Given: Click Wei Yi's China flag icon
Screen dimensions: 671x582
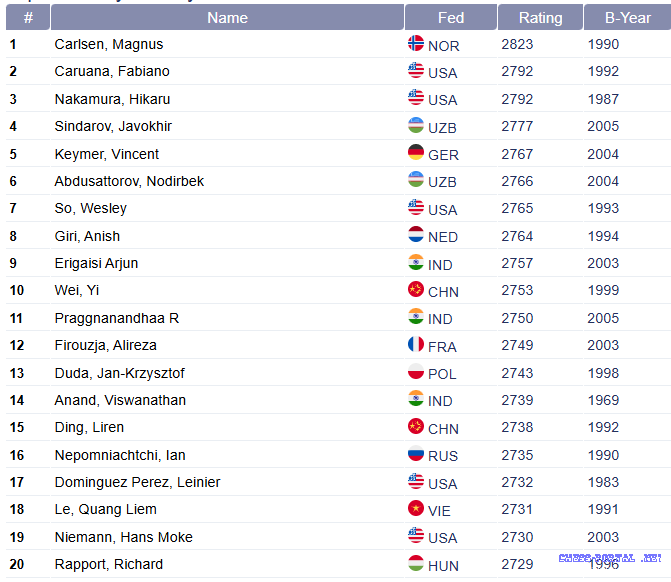Looking at the screenshot, I should click(416, 289).
